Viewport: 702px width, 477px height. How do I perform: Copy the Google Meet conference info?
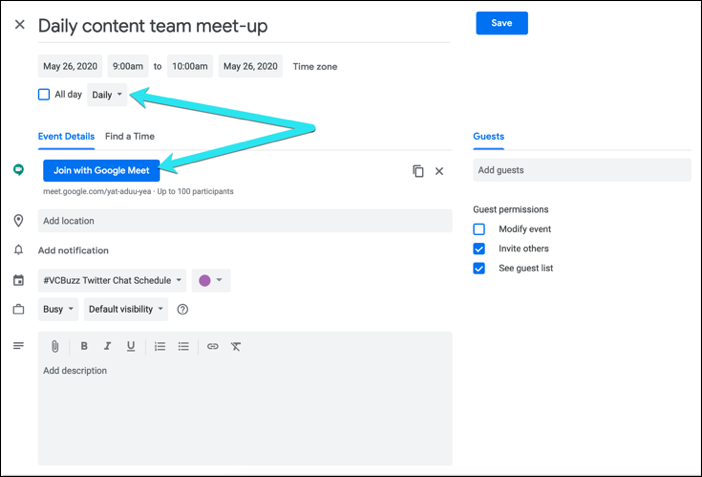pyautogui.click(x=418, y=171)
